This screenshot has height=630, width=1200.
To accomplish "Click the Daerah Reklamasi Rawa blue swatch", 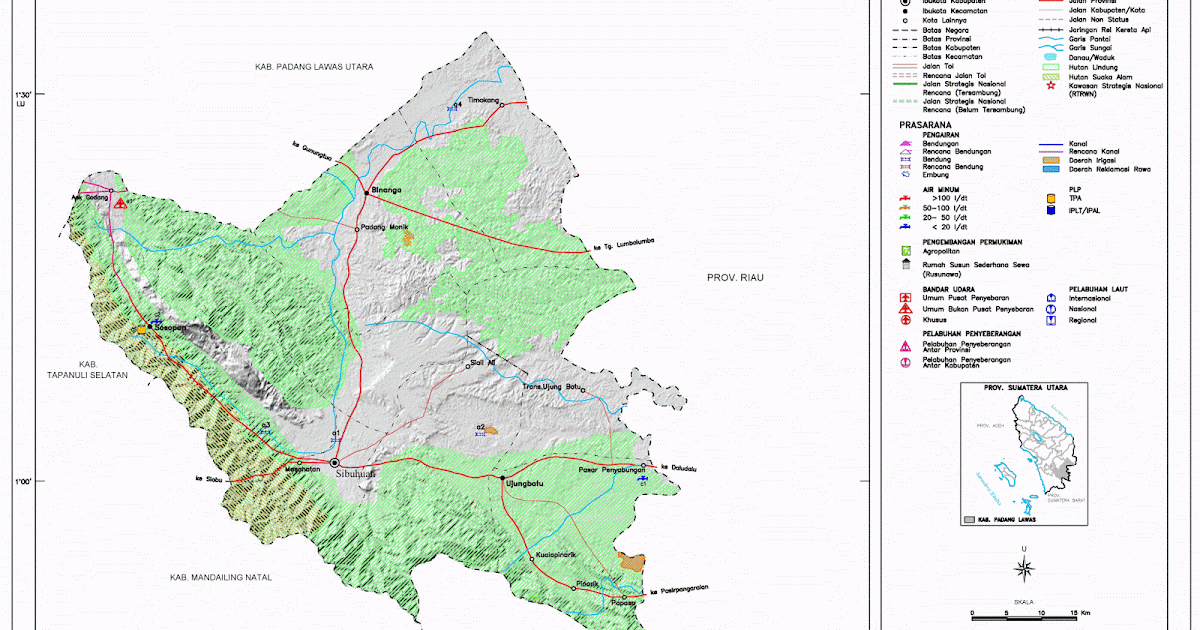I will pyautogui.click(x=1051, y=169).
